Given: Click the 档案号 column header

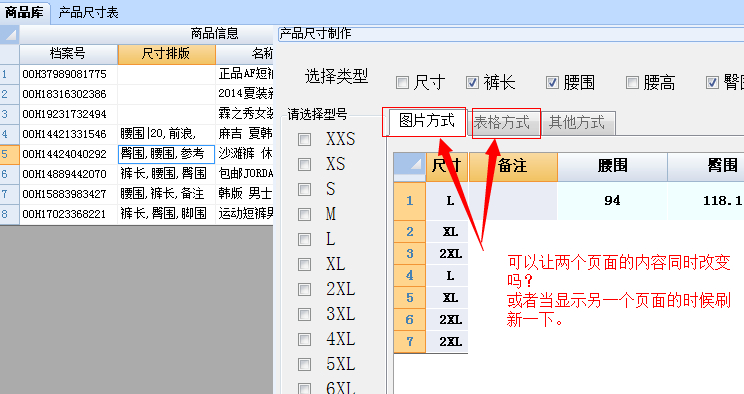Looking at the screenshot, I should click(68, 54).
